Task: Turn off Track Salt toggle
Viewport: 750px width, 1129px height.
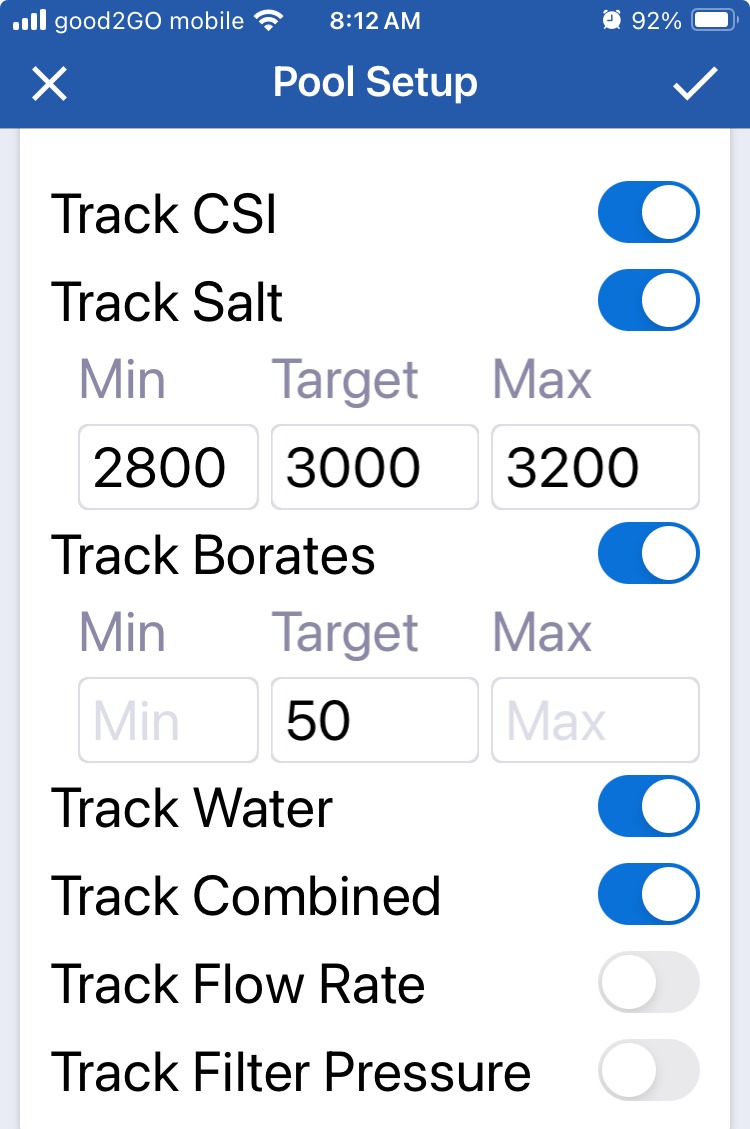Action: [x=649, y=300]
